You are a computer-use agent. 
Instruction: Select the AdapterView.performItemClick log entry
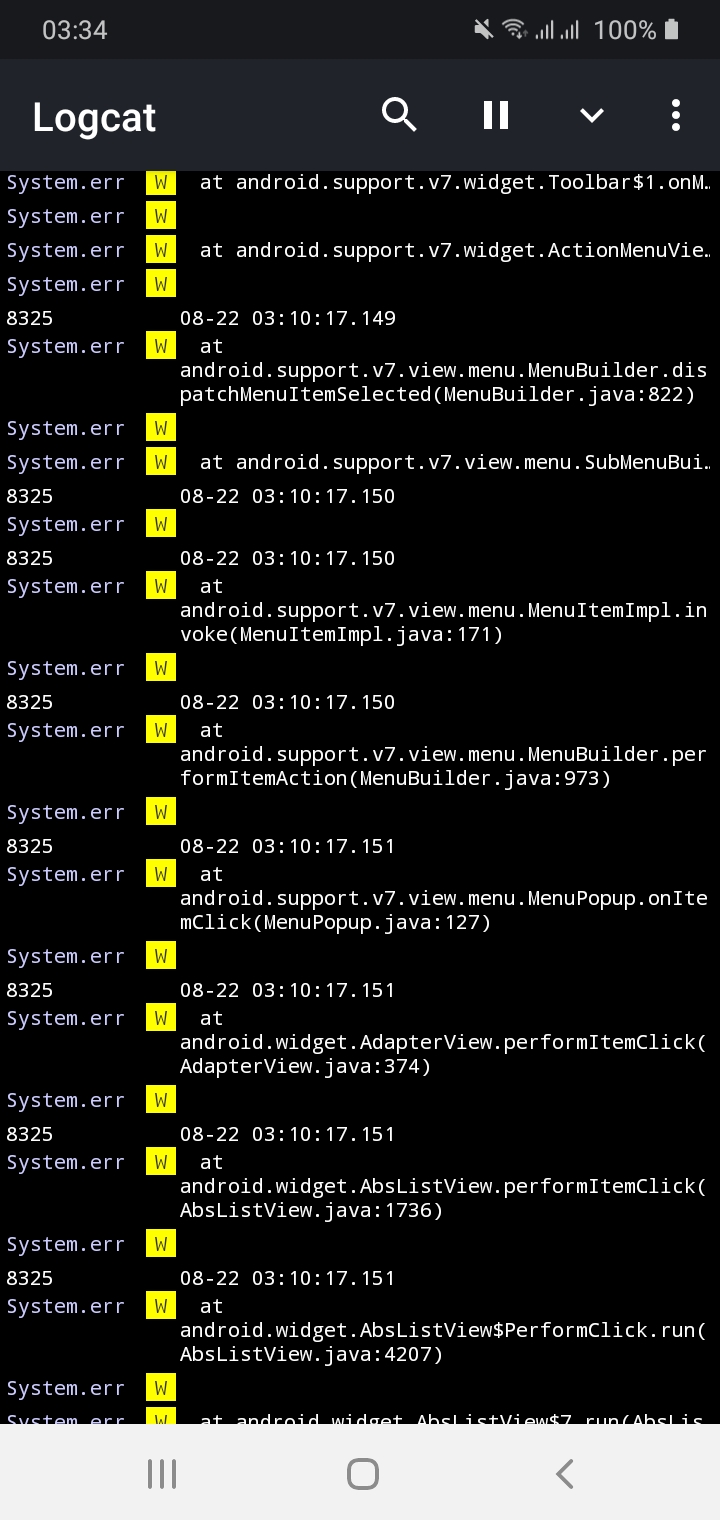[442, 1042]
